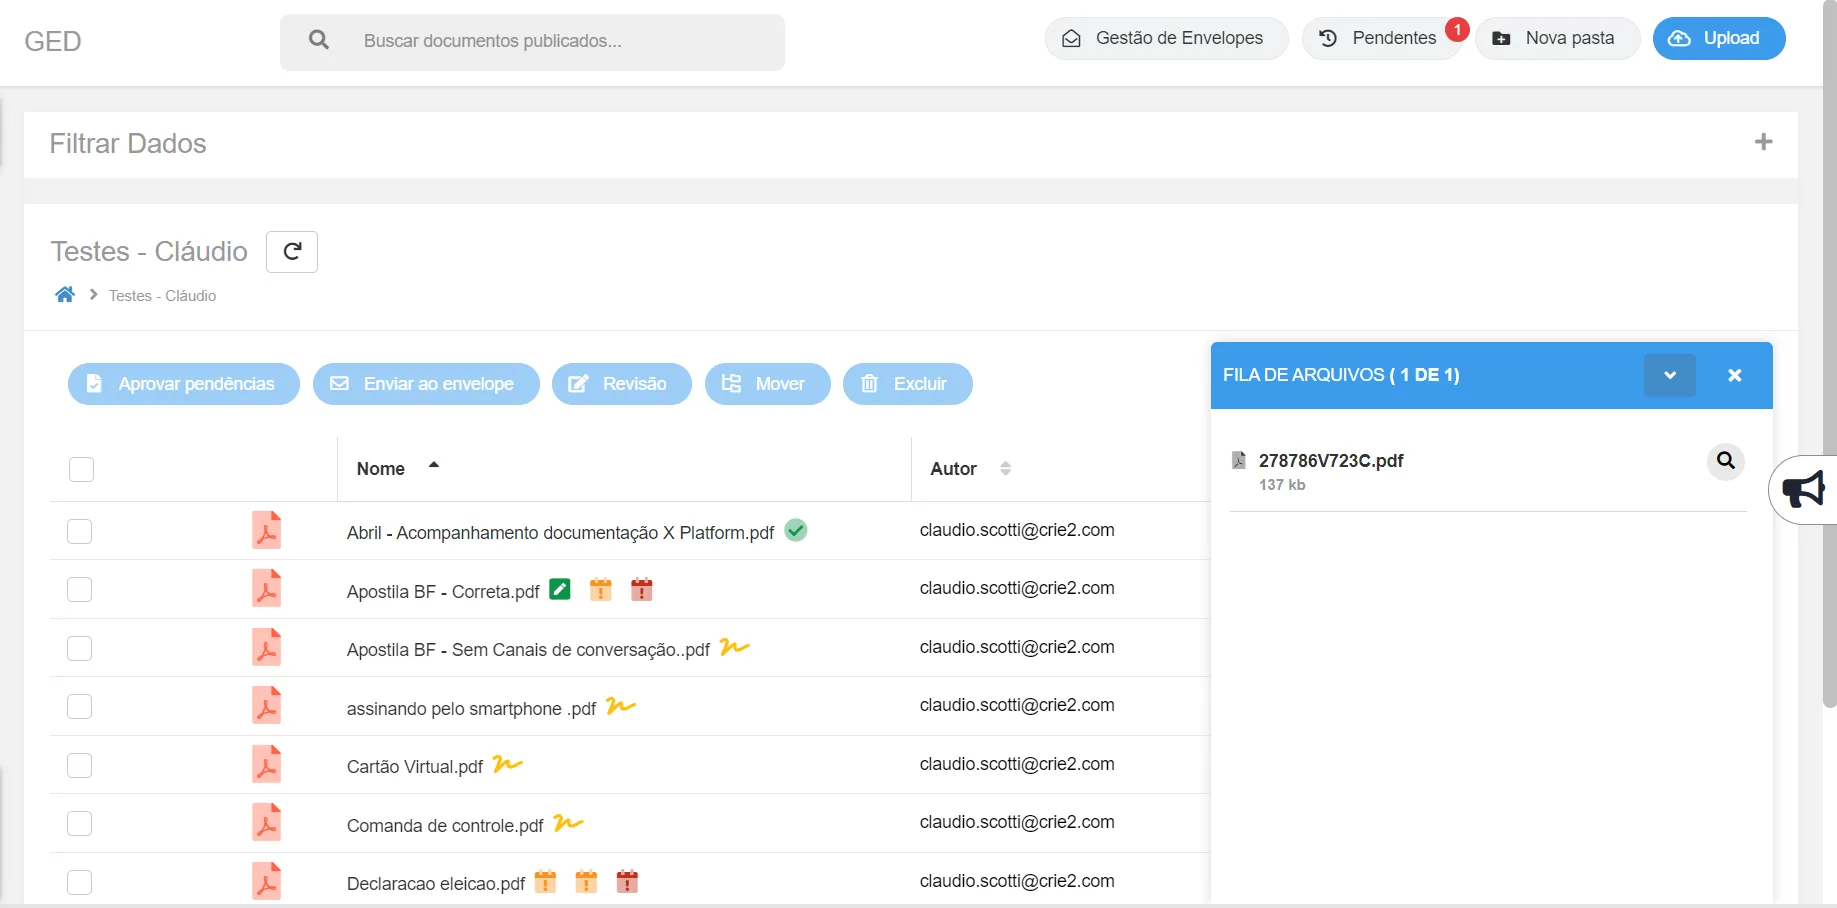This screenshot has height=908, width=1837.
Task: Click PDF icon of Apostila BF - Correta.pdf
Action: point(266,588)
